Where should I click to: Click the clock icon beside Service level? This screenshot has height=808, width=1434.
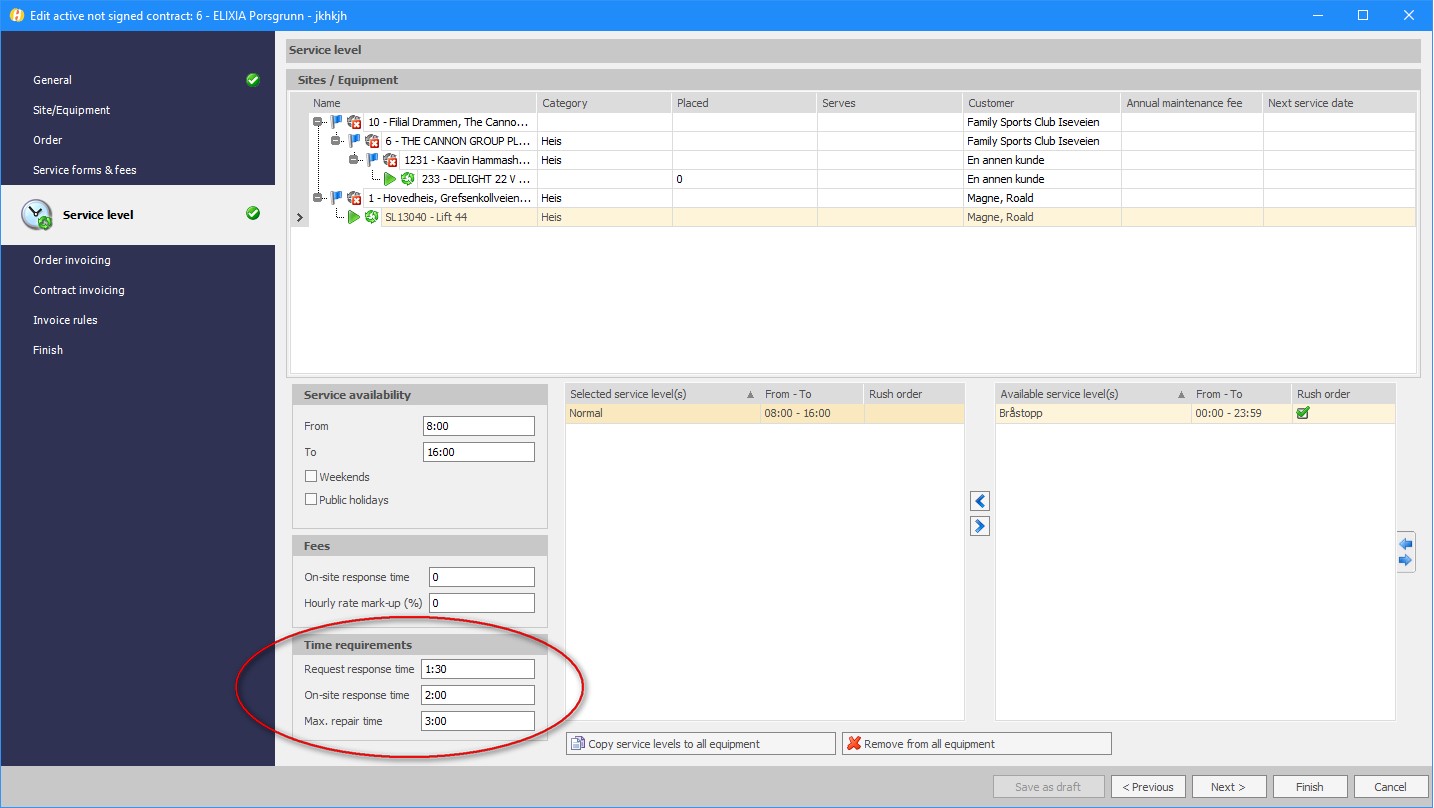pos(37,214)
